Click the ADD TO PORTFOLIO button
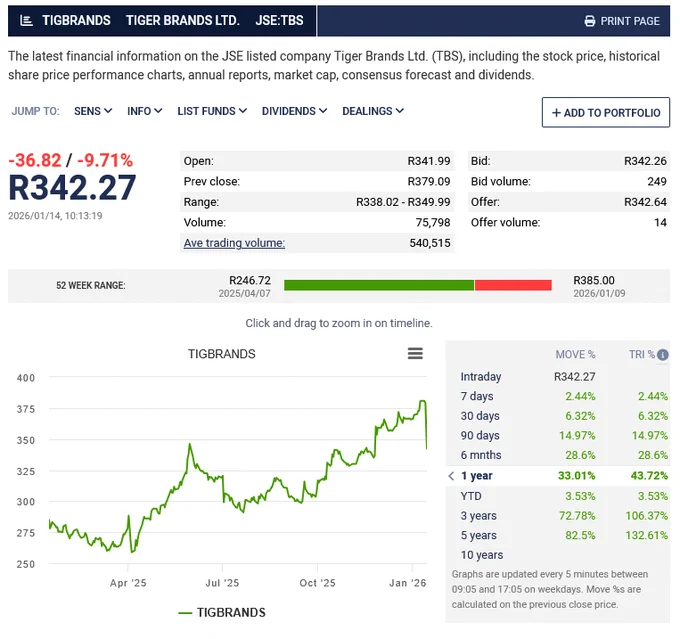The width and height of the screenshot is (680, 639). coord(605,112)
